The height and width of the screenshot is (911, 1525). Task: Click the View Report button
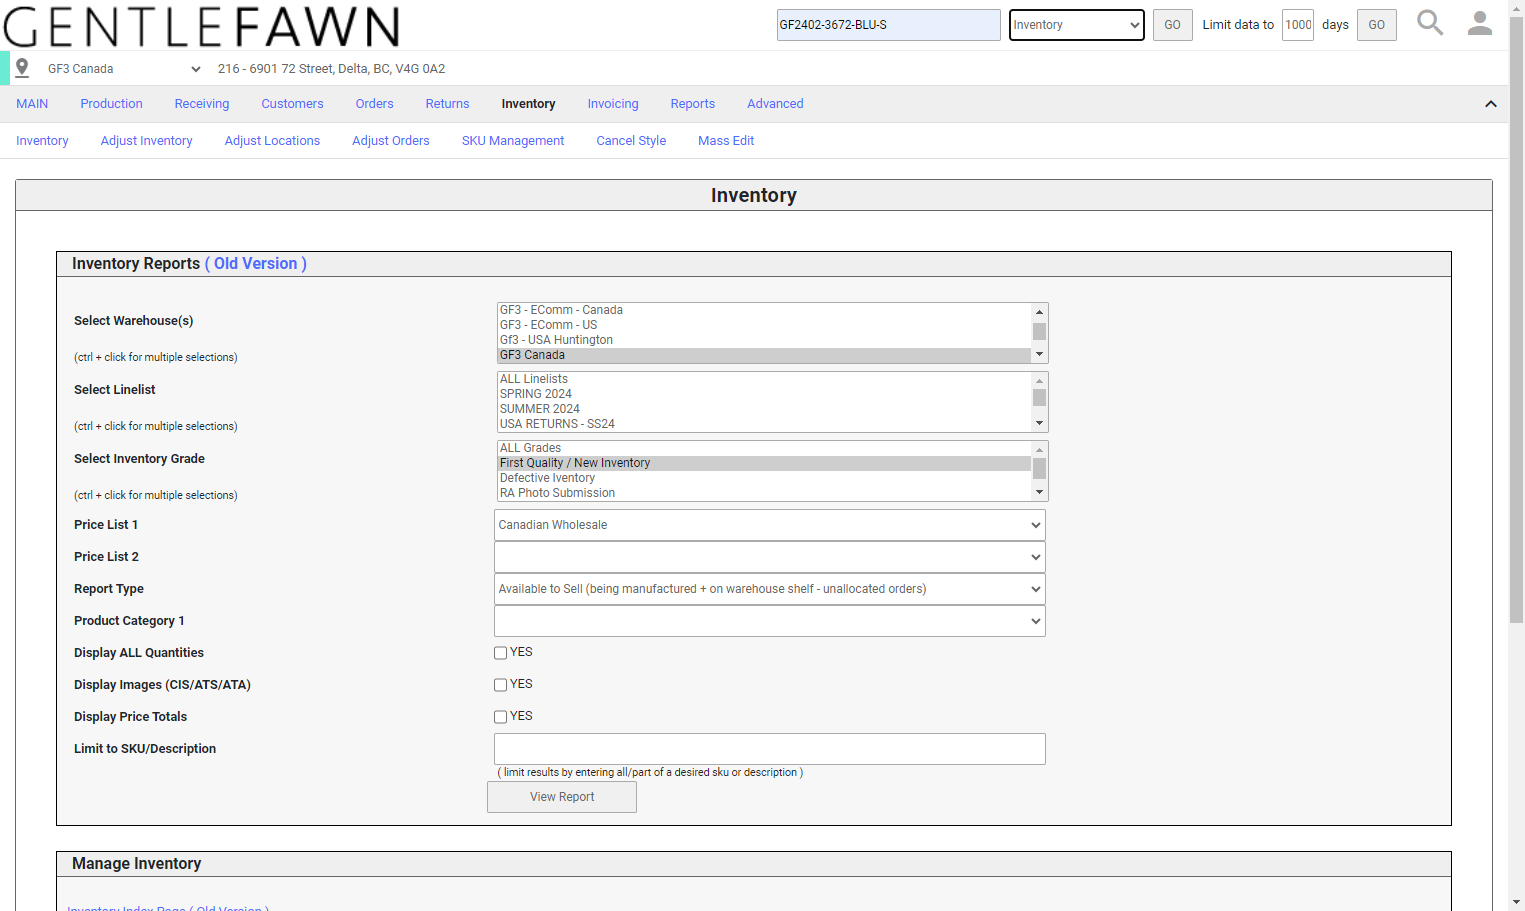click(562, 797)
